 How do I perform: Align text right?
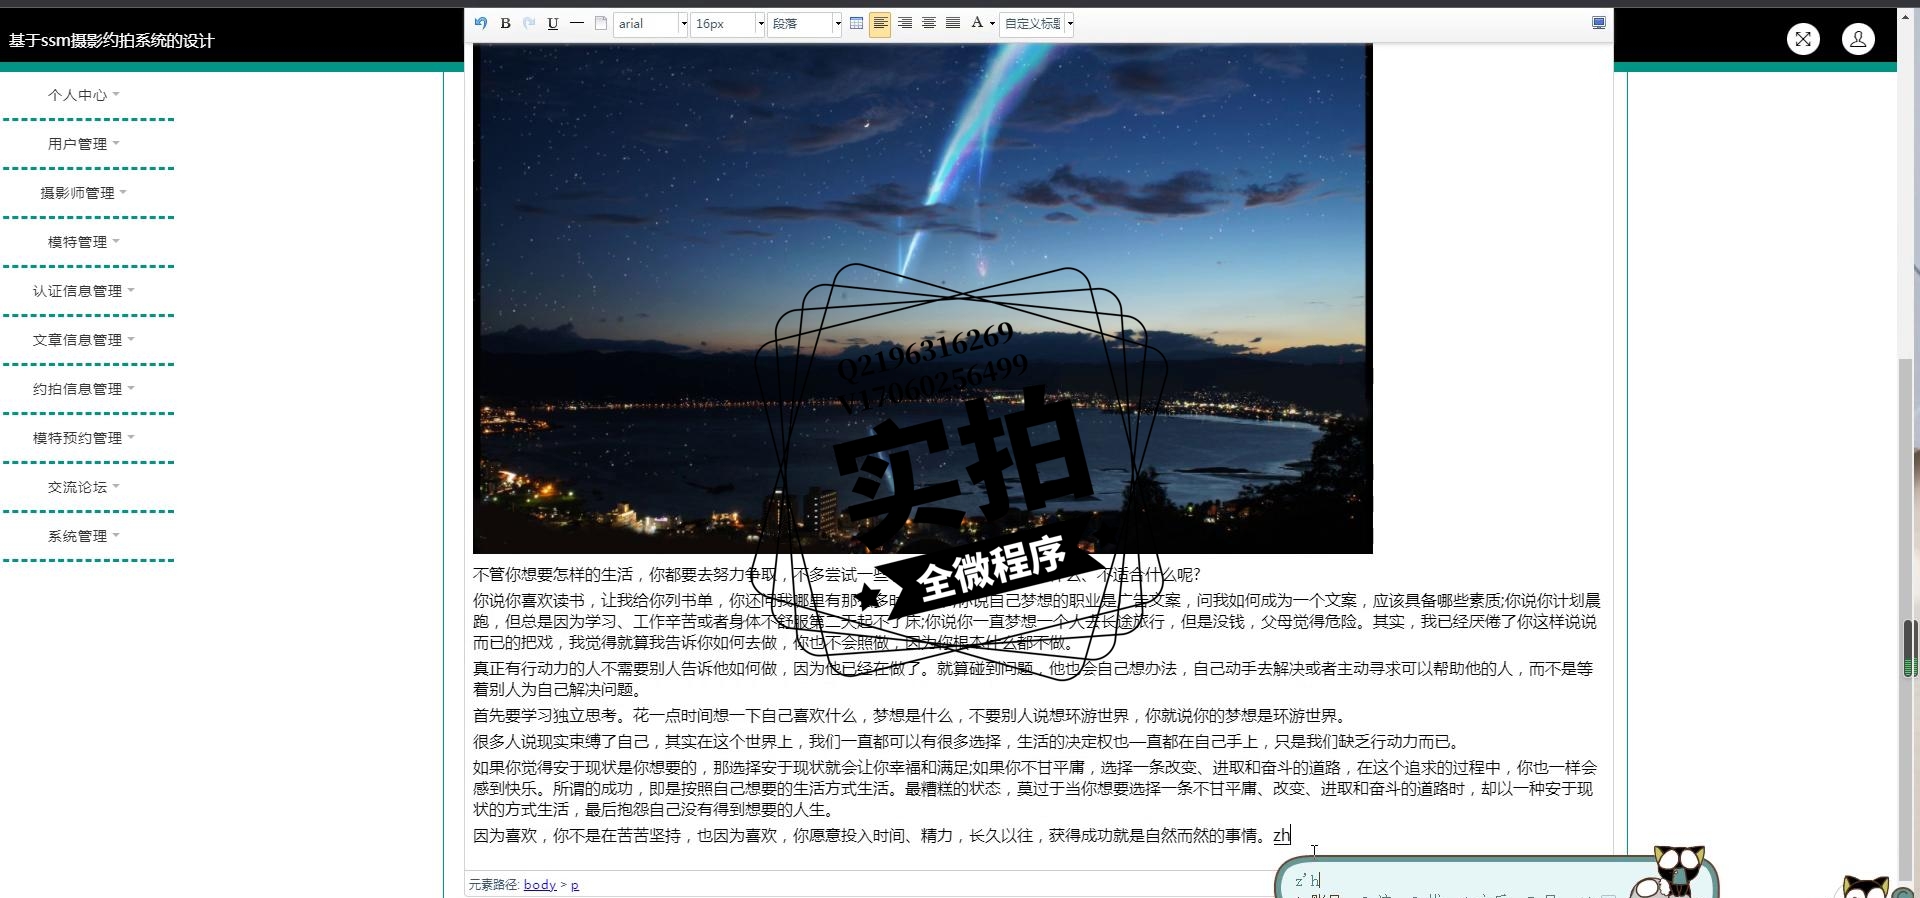tap(904, 23)
